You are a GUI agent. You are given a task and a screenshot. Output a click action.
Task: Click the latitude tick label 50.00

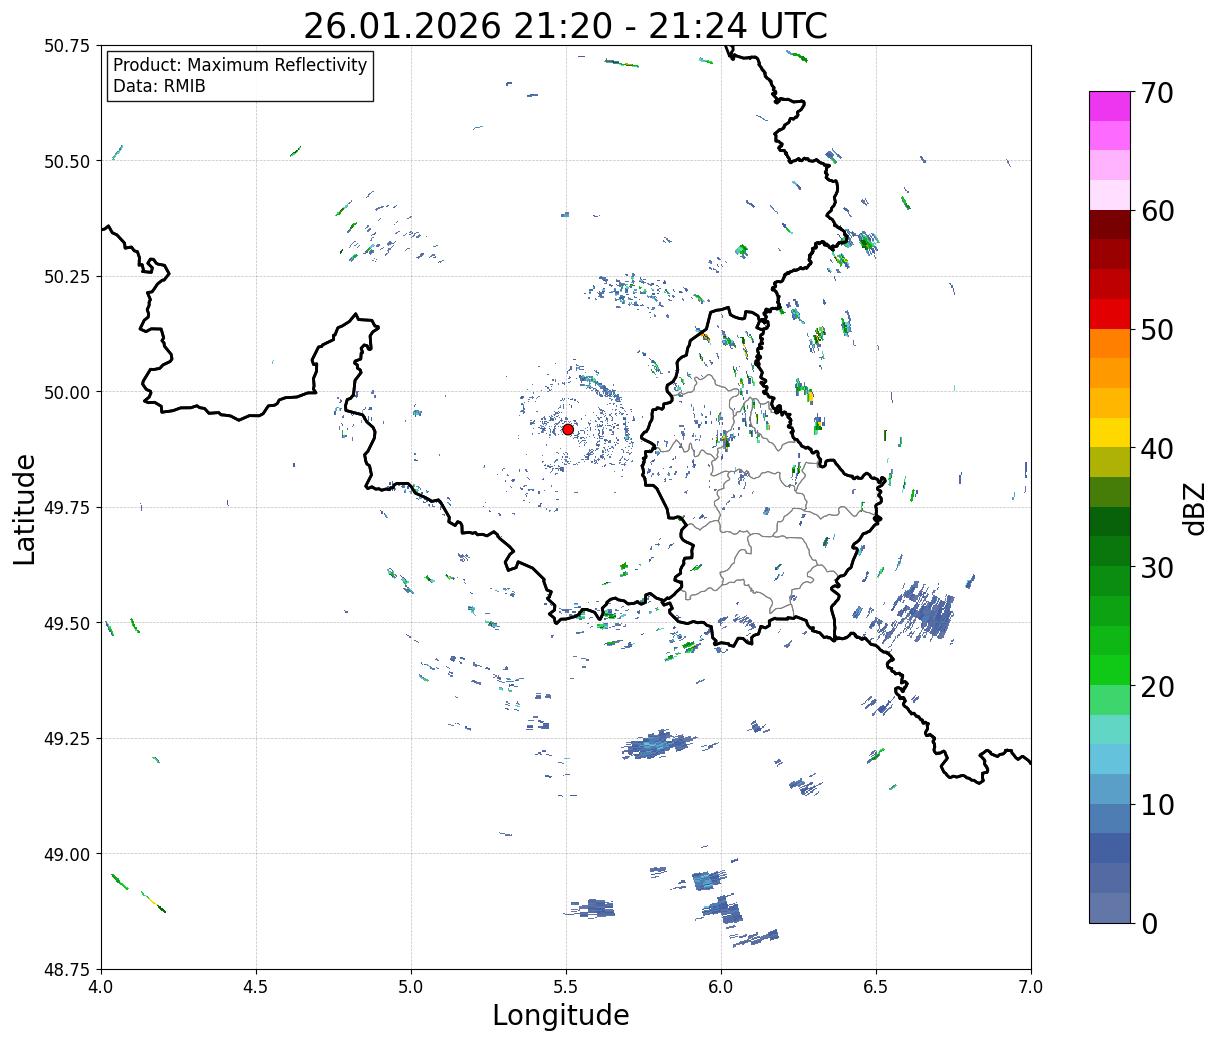[x=68, y=392]
